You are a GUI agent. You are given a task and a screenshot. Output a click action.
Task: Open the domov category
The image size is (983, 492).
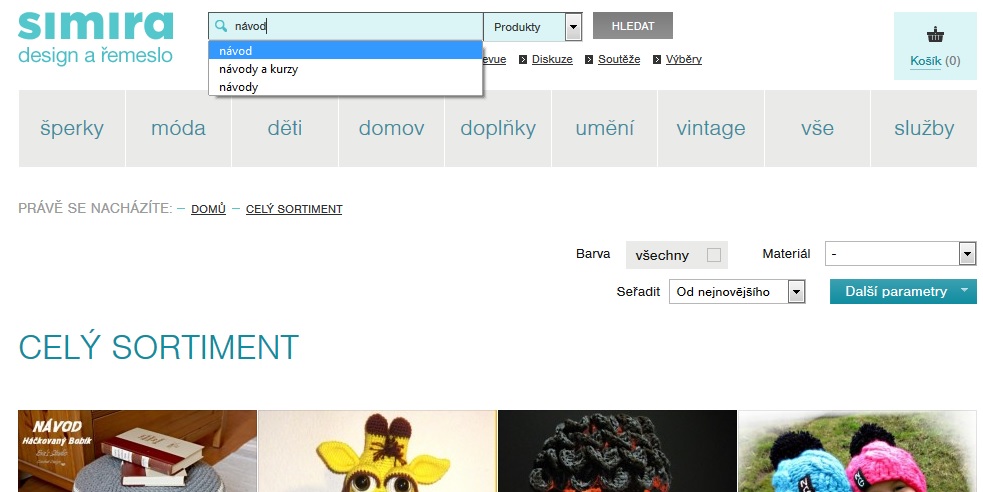click(392, 128)
